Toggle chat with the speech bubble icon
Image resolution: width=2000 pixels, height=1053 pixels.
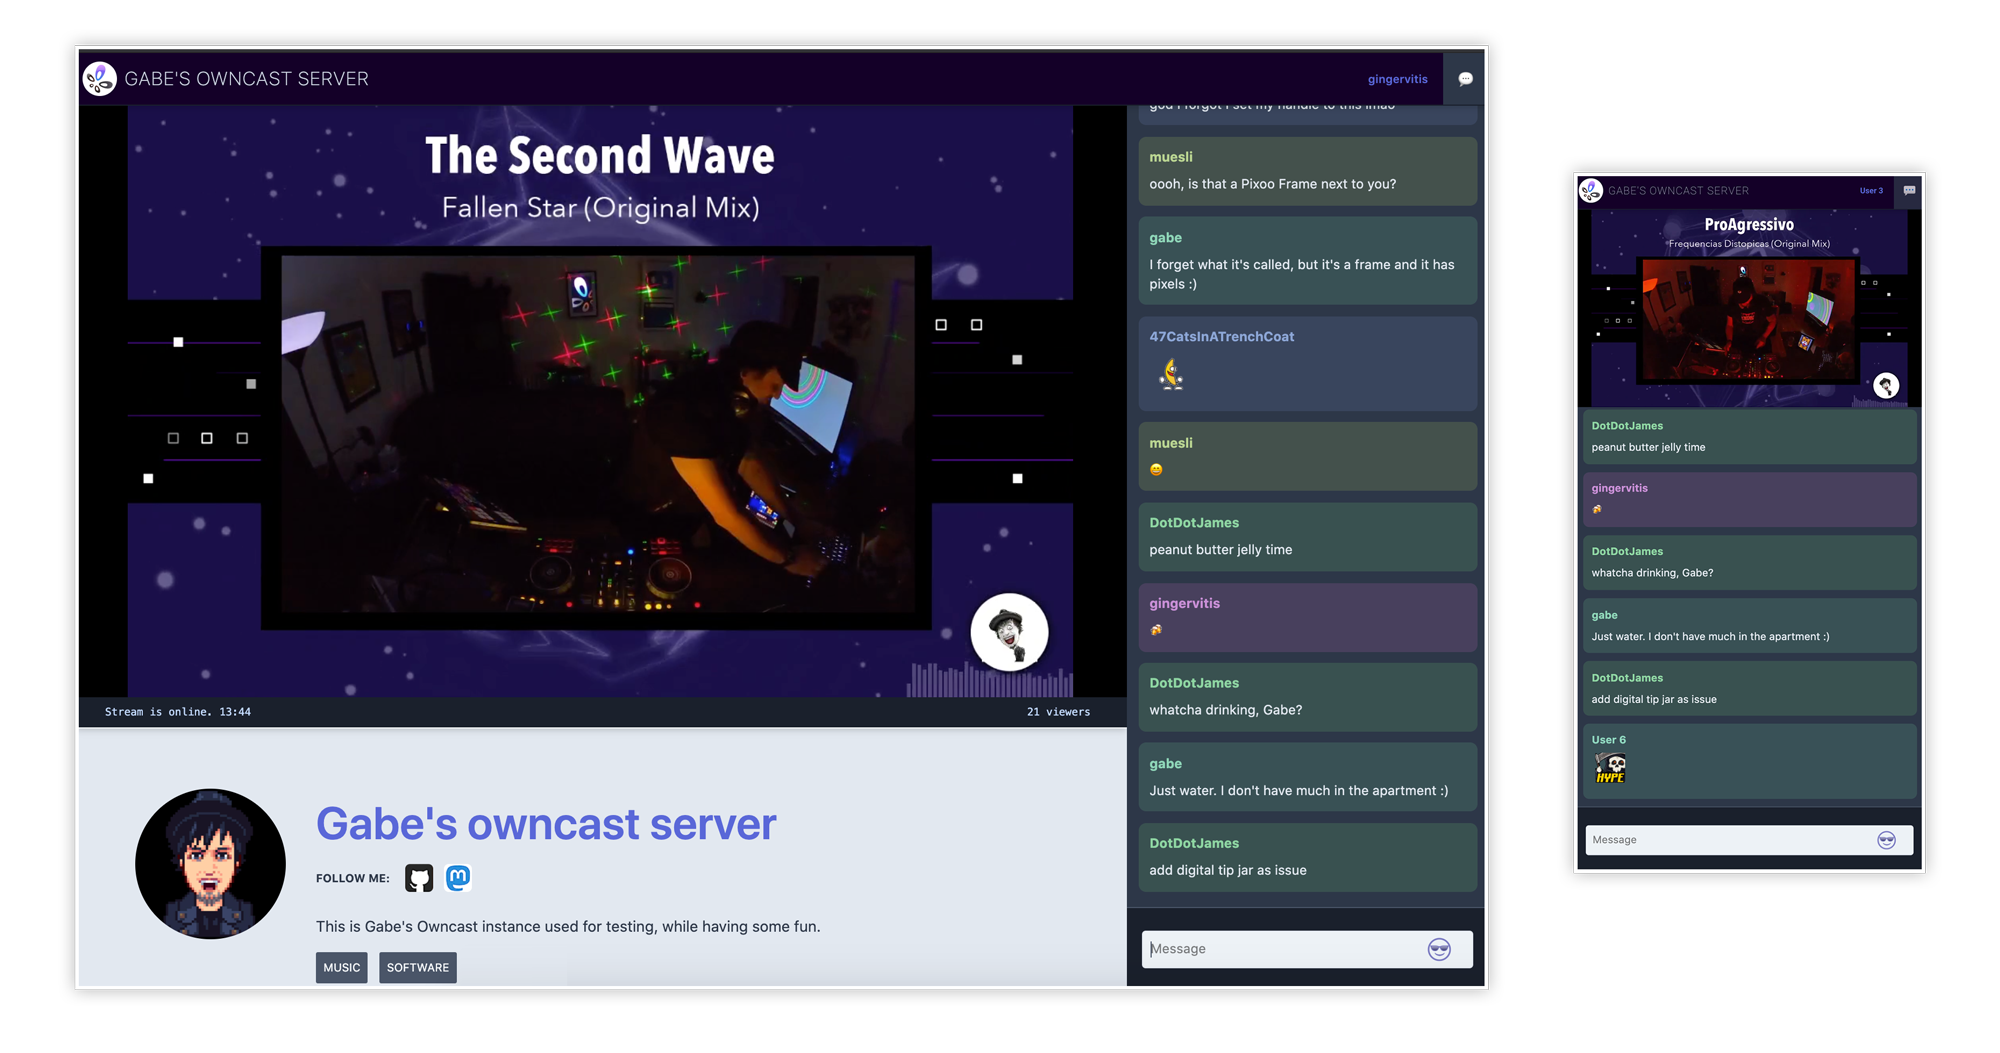1464,78
